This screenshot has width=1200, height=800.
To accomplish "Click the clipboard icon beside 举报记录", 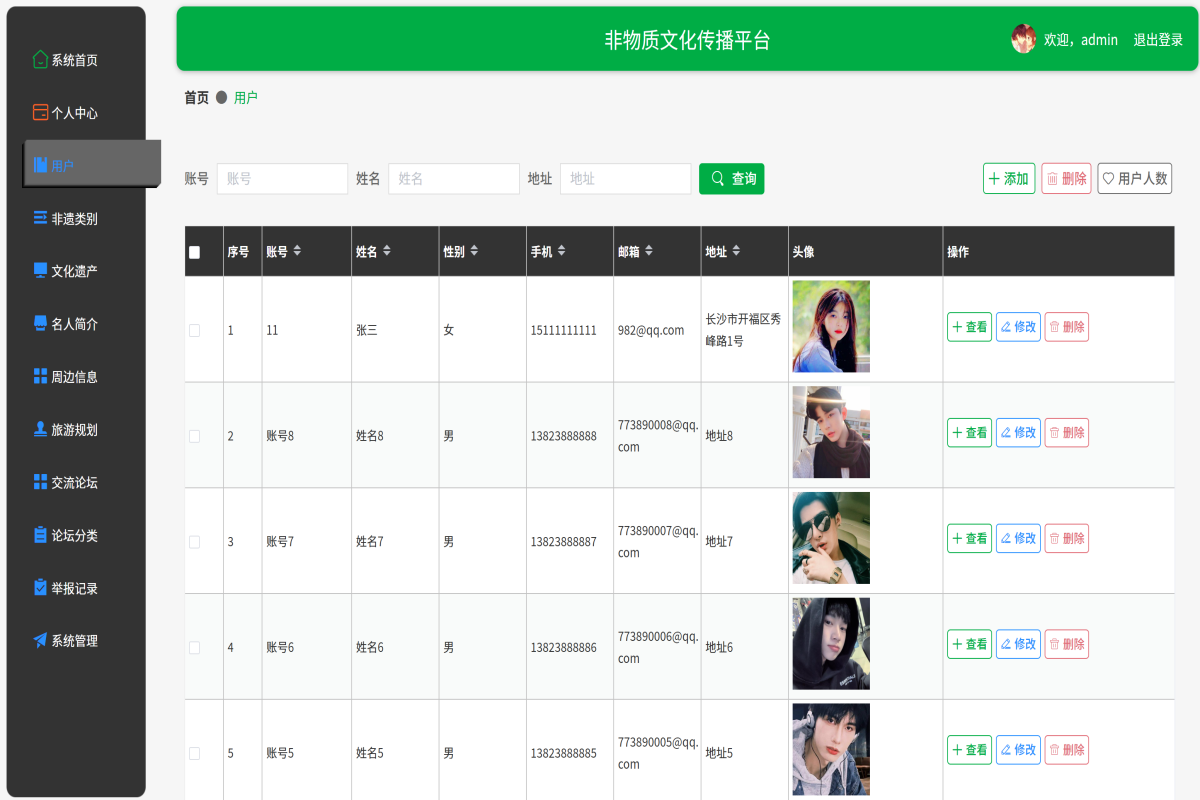I will (40, 587).
